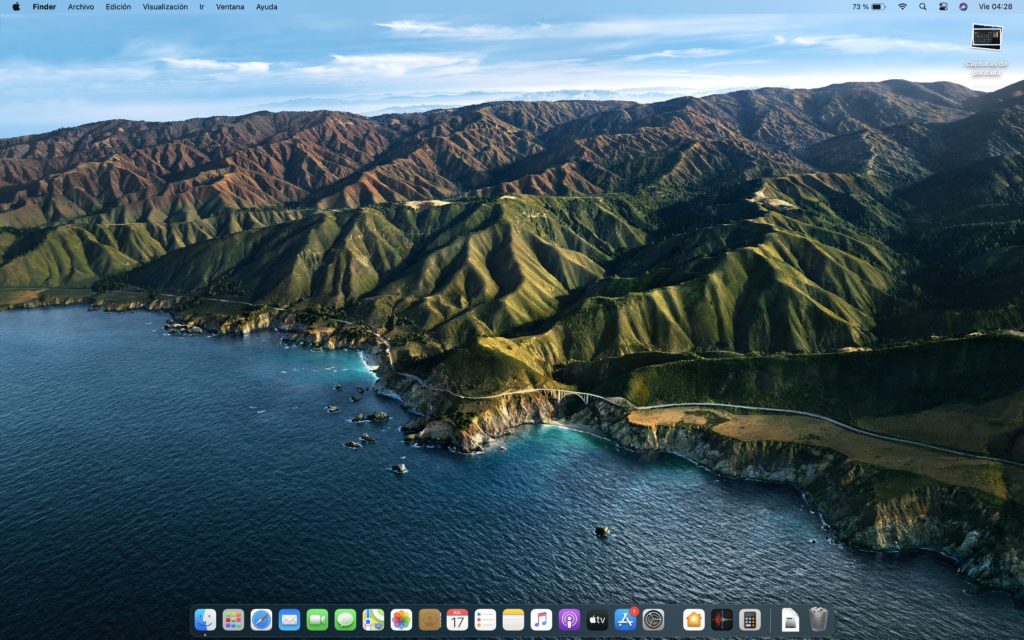This screenshot has height=640, width=1024.
Task: Open Control Center in menu bar
Action: coord(943,7)
